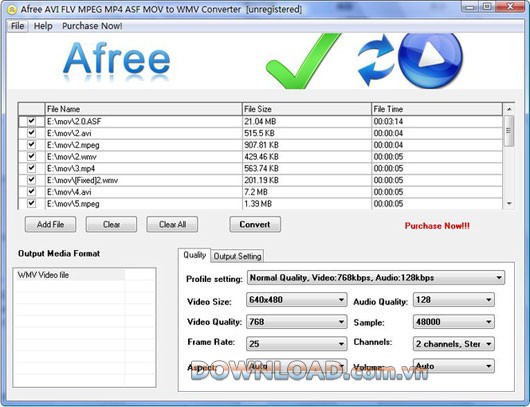Viewport: 530px width, 407px height.
Task: Sort by the File Time column header
Action: pyautogui.click(x=437, y=109)
